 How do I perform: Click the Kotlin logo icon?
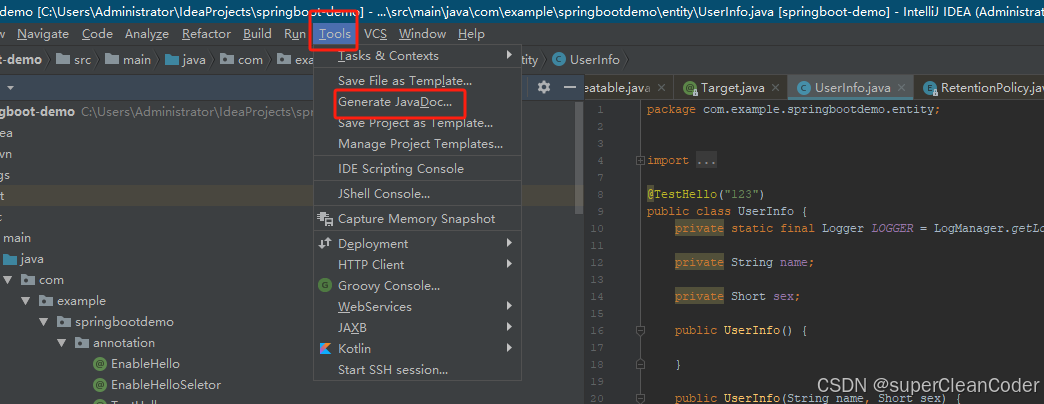(x=325, y=349)
